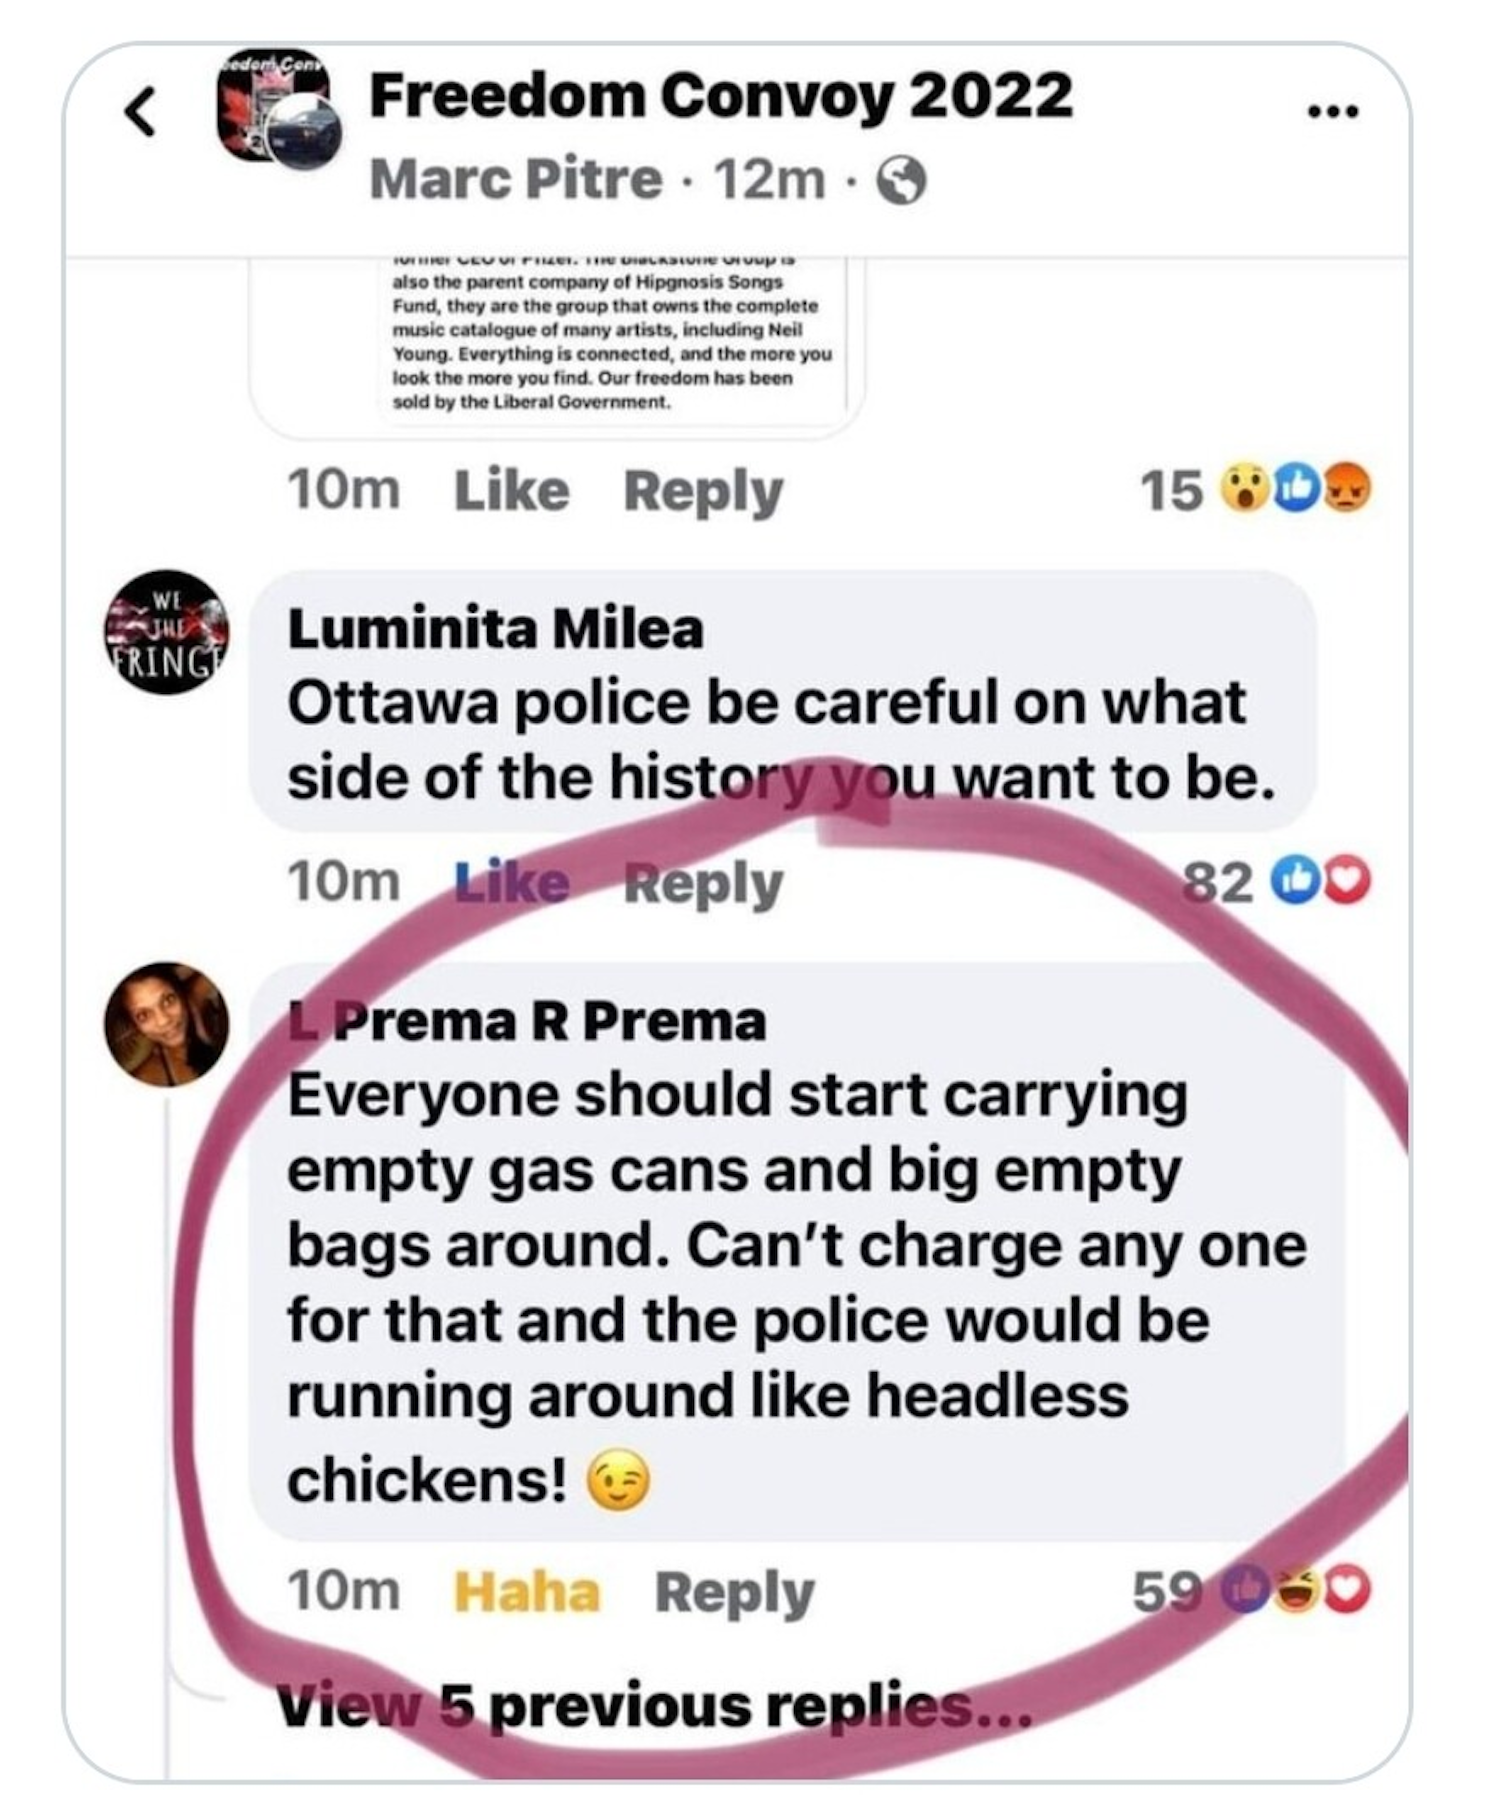The width and height of the screenshot is (1500, 1795).
Task: Expand View 5 previous replies
Action: [654, 1706]
